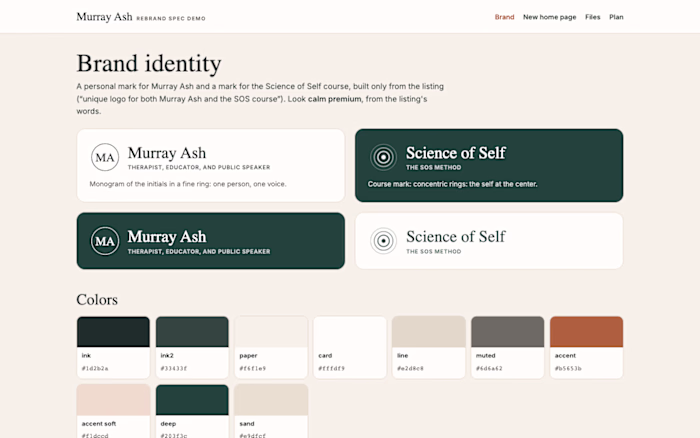The image size is (700, 438).
Task: Click the MA monogram on the dark green Murray Ash card
Action: 105,241
